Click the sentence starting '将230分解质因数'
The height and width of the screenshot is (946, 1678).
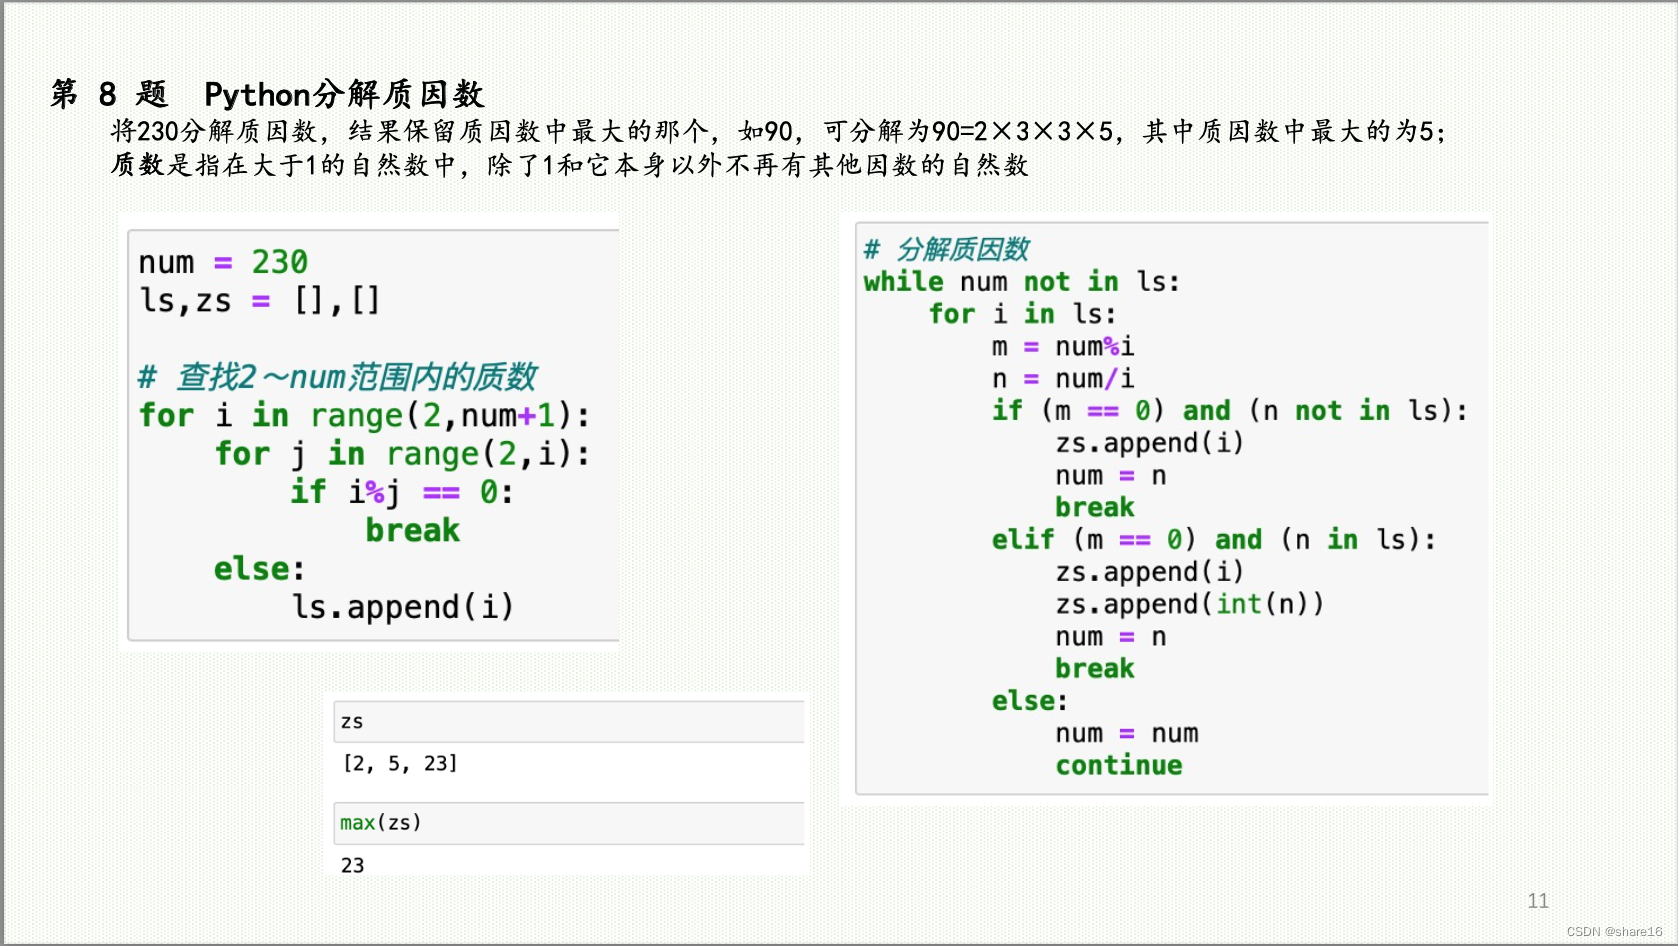pos(778,131)
